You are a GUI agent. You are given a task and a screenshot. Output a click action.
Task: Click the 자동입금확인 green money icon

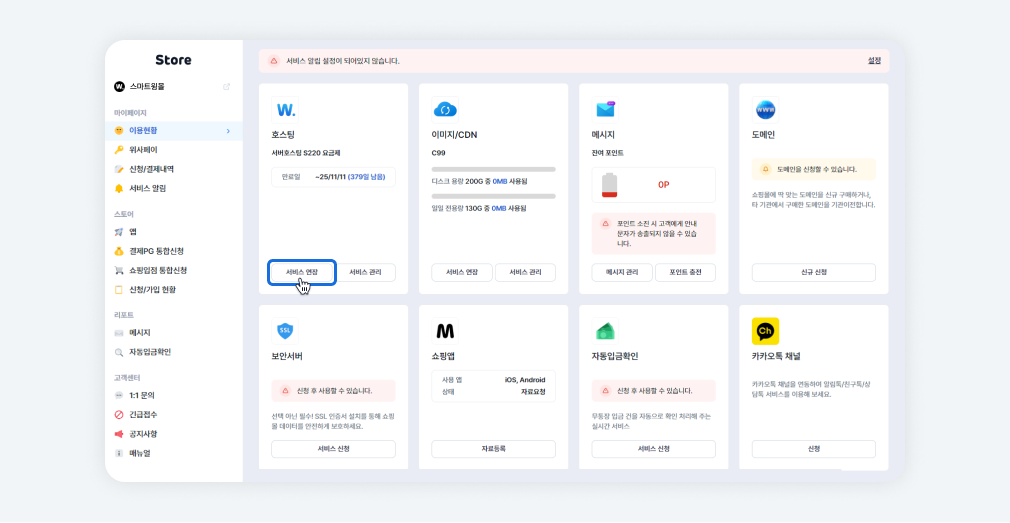point(605,331)
